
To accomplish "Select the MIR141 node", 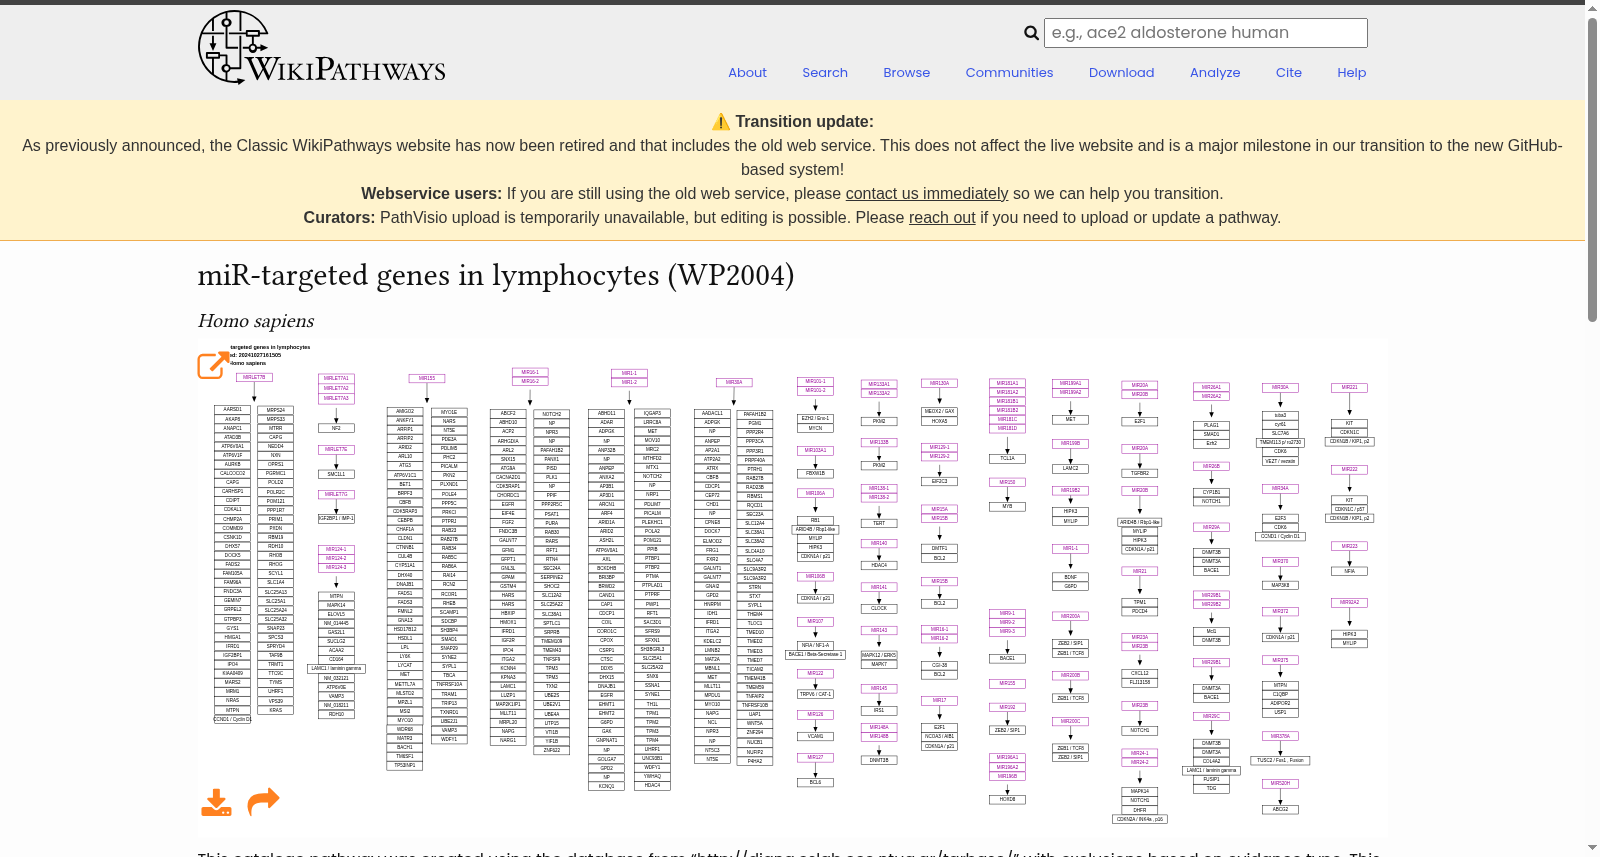I will pyautogui.click(x=878, y=588).
